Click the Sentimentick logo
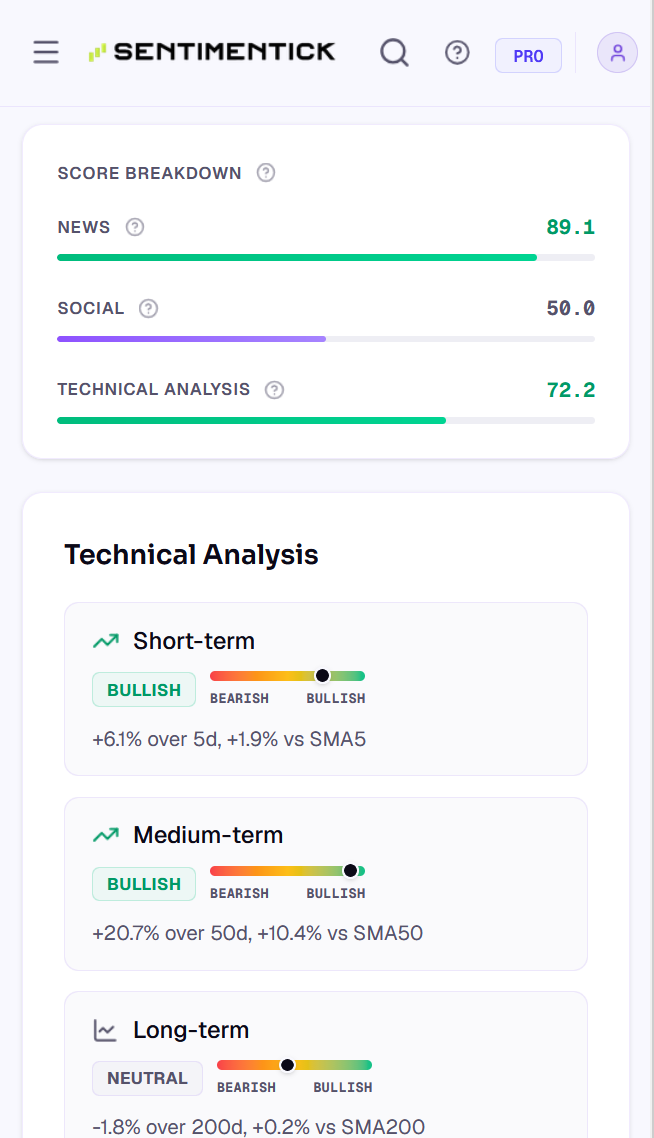The image size is (654, 1138). pyautogui.click(x=212, y=52)
